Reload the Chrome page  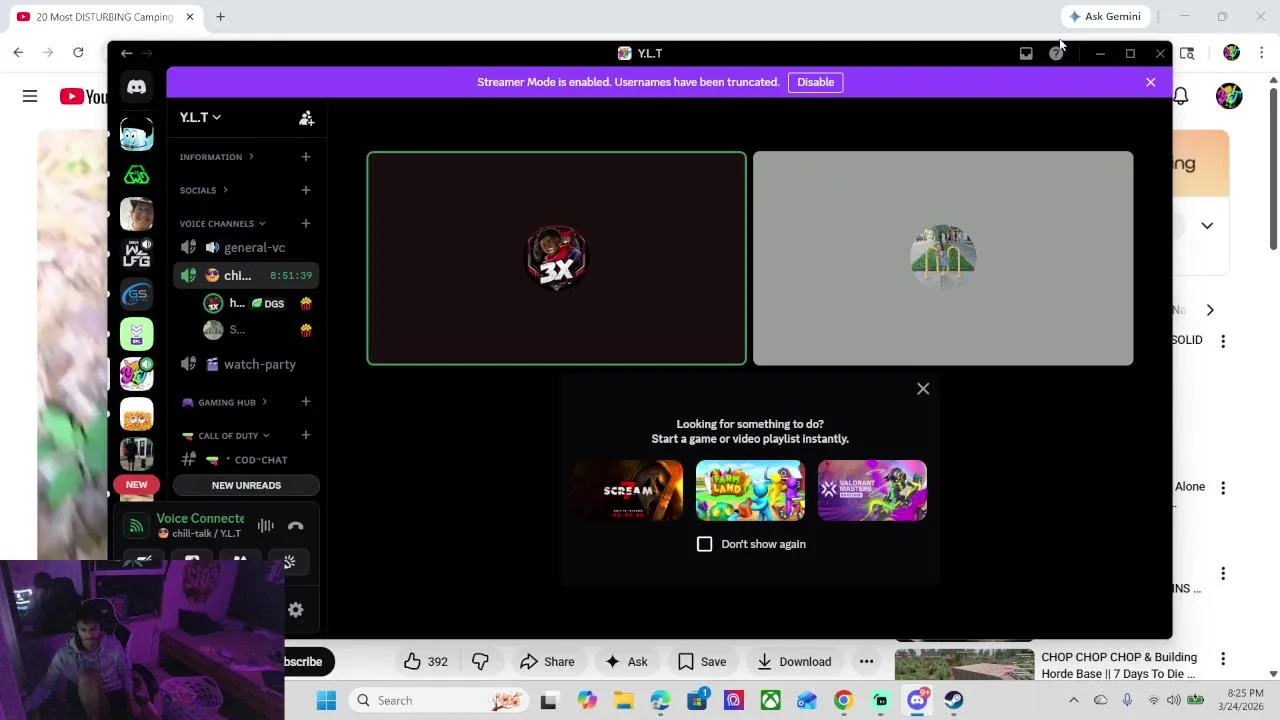coord(78,53)
